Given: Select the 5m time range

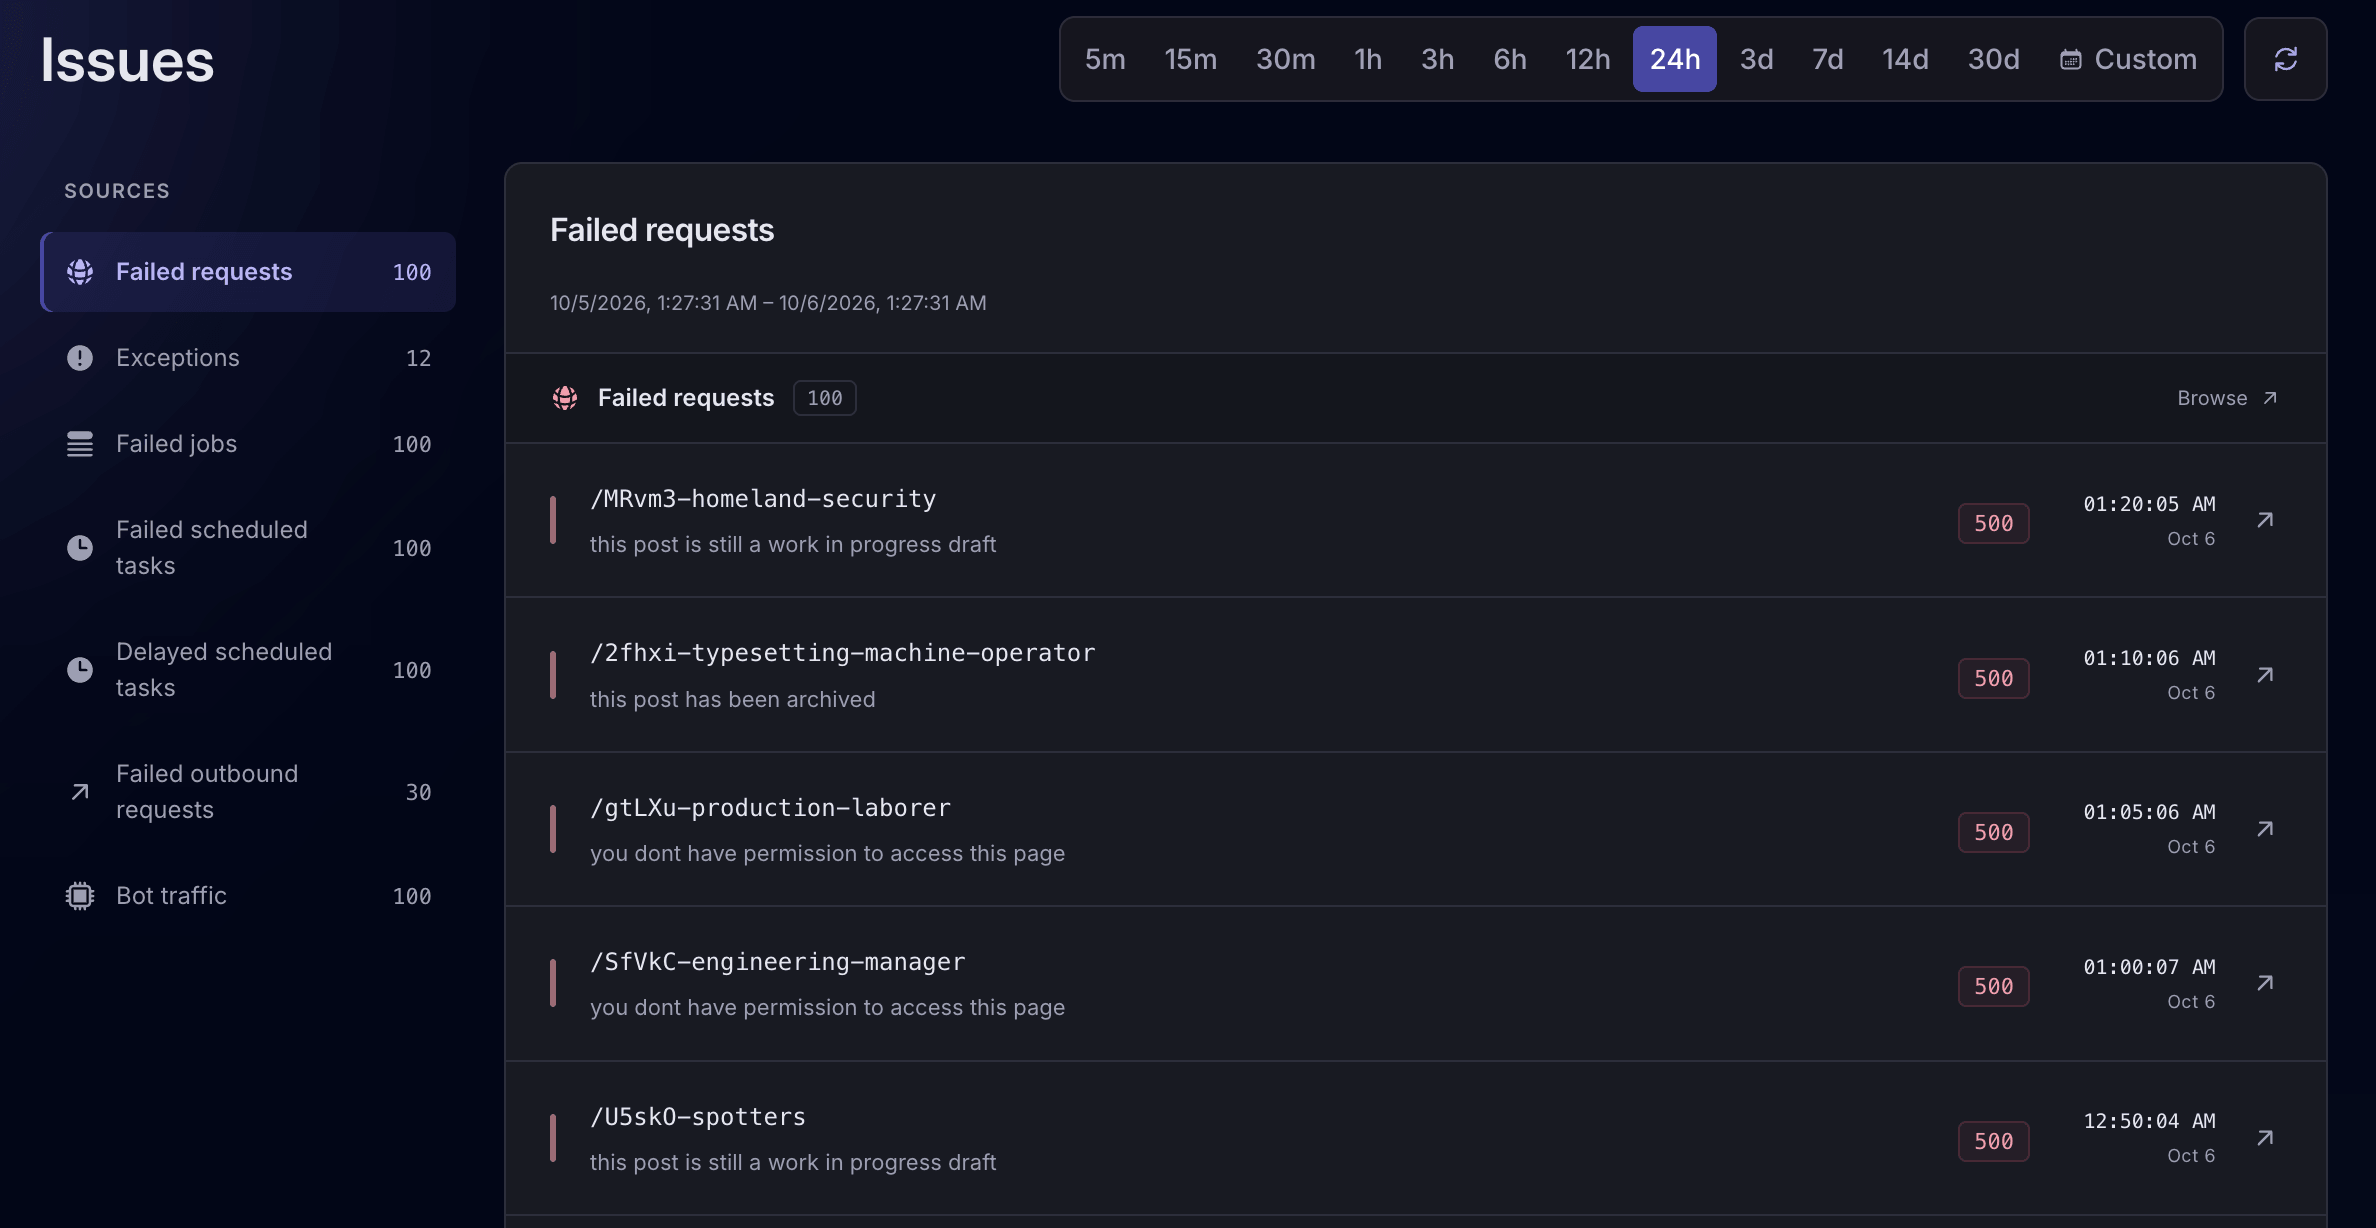Looking at the screenshot, I should click(x=1105, y=59).
